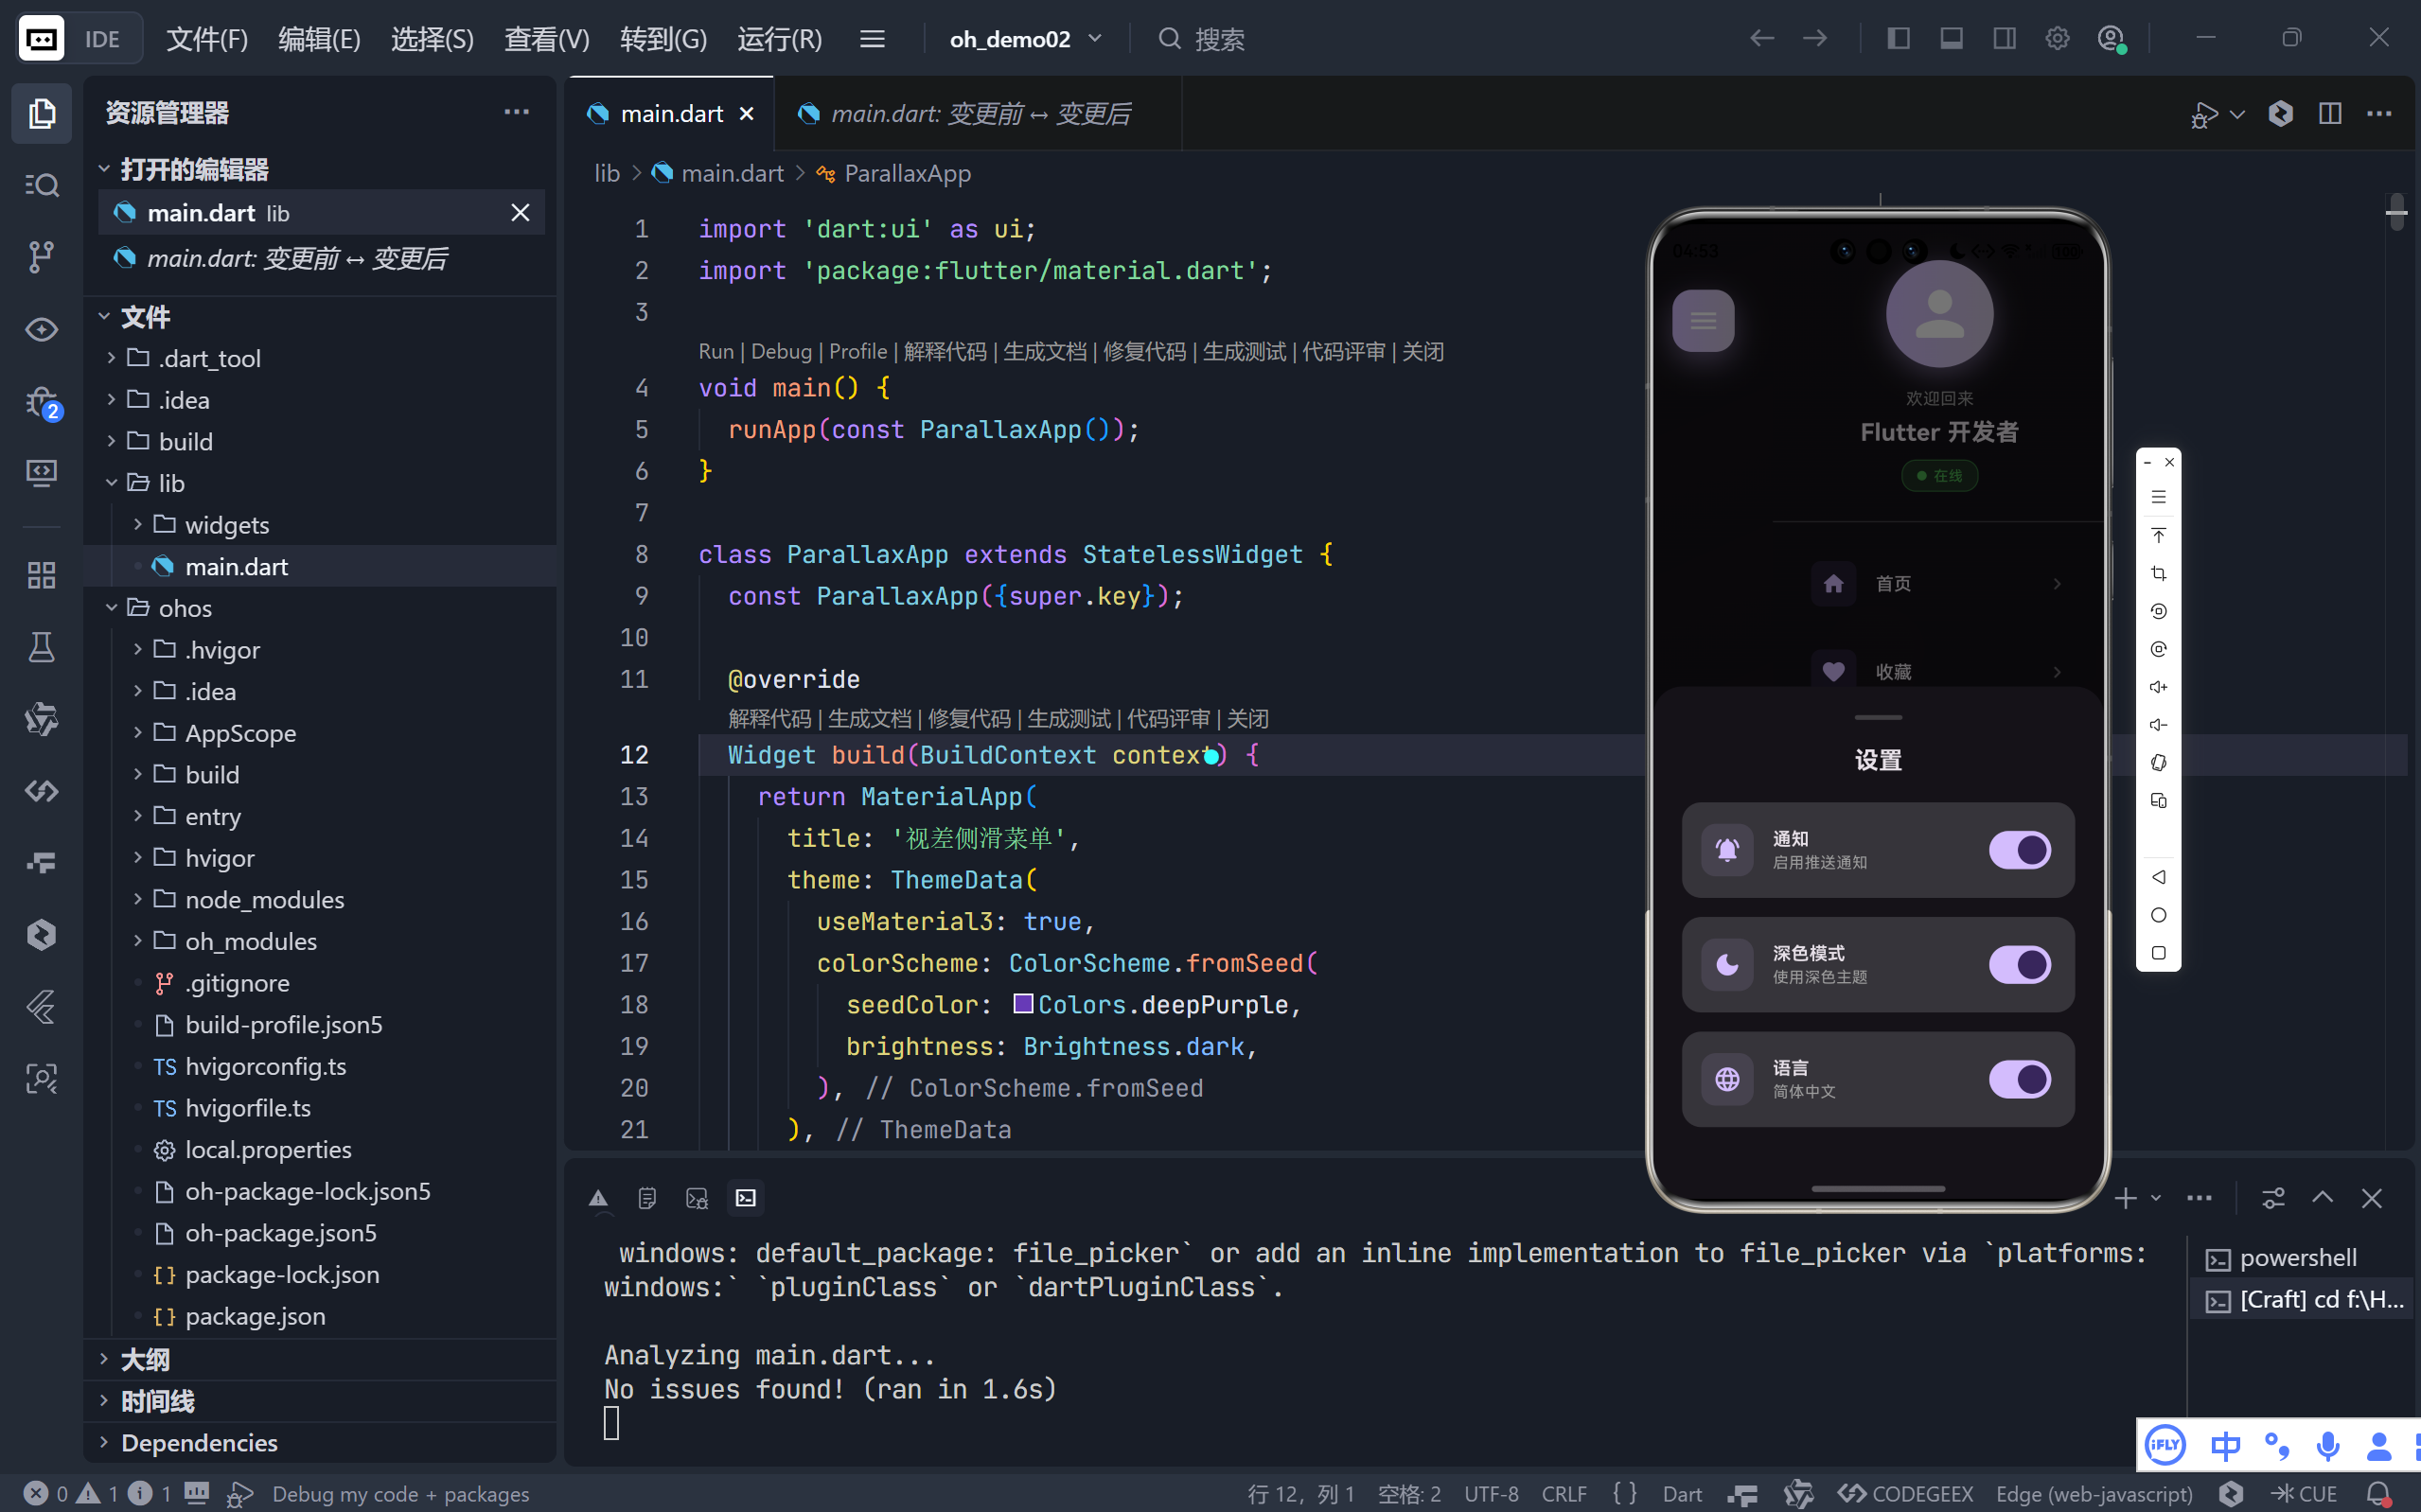2421x1512 pixels.
Task: Toggle the 语言 language switch
Action: coord(2019,1079)
